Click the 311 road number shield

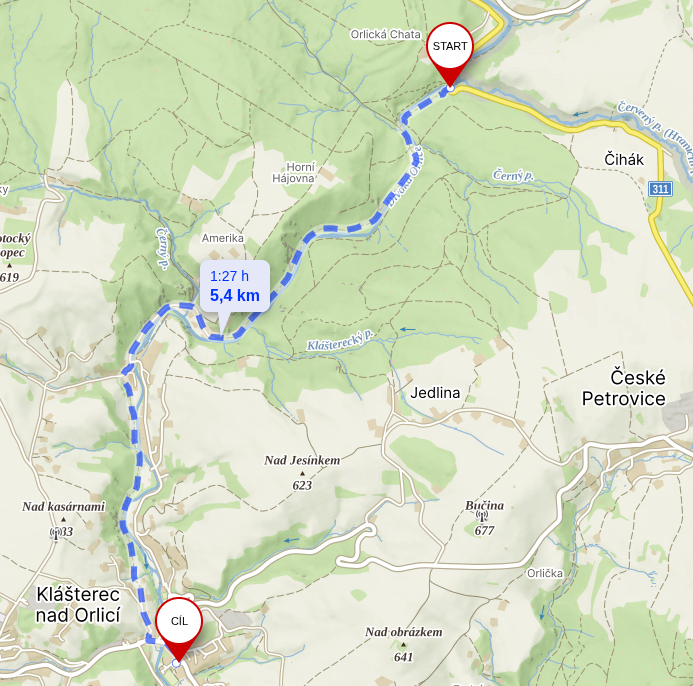pyautogui.click(x=660, y=189)
